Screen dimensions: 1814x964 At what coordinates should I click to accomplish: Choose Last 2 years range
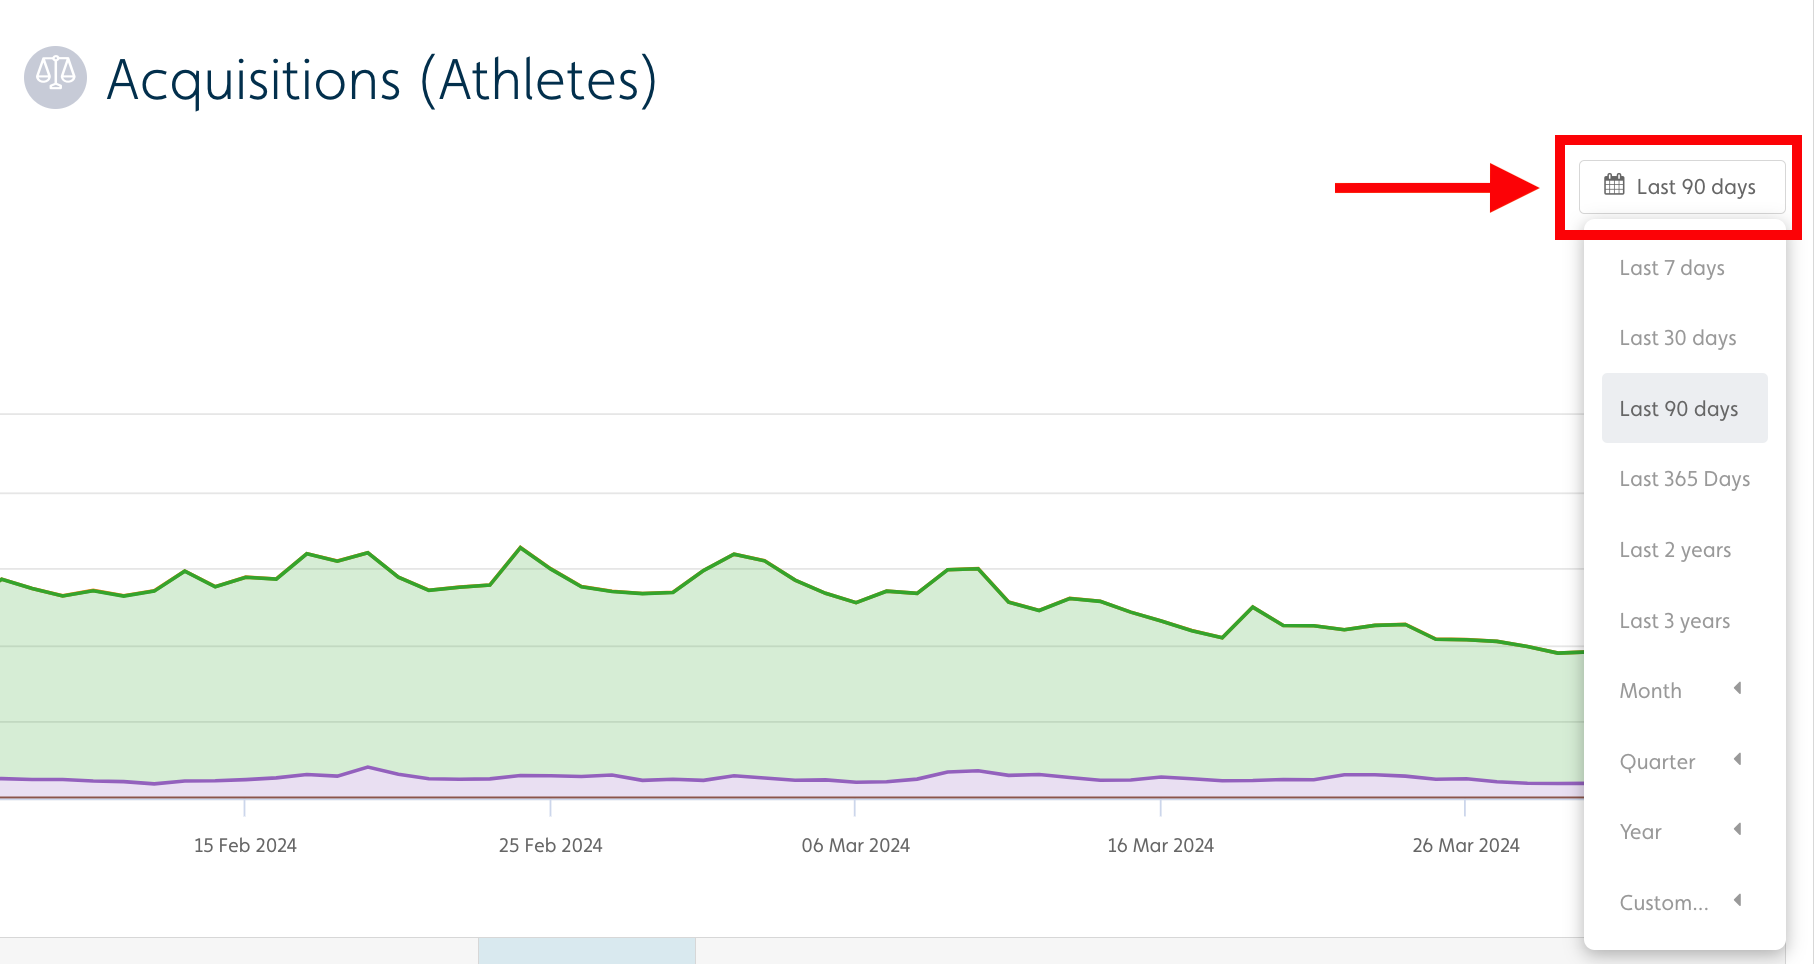tap(1675, 550)
